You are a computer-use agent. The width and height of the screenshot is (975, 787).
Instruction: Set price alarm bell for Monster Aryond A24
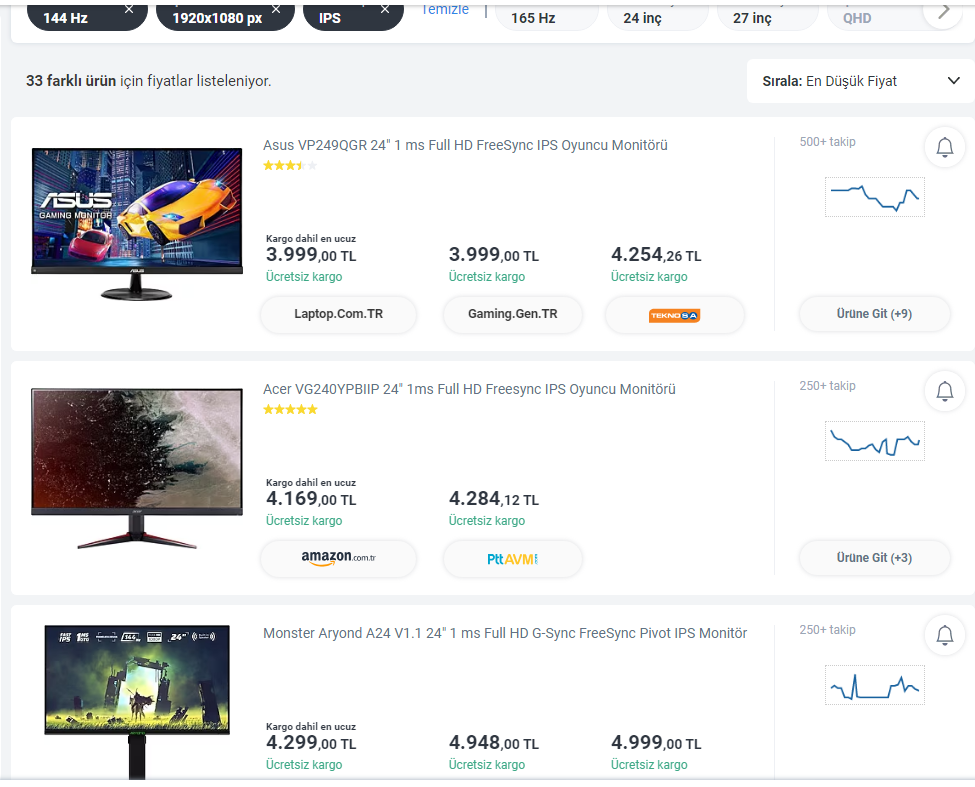945,635
